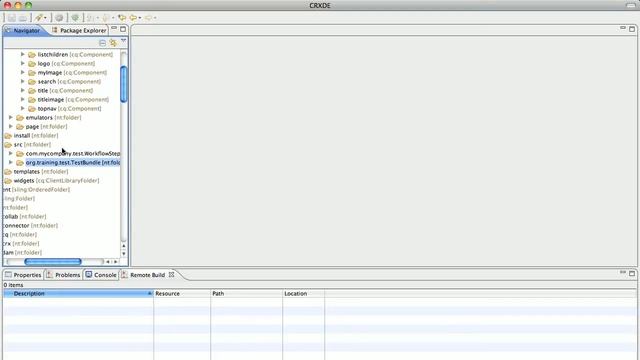Select the crx [nt:folder] row
Screen dimensions: 640x360
pyautogui.click(x=21, y=243)
